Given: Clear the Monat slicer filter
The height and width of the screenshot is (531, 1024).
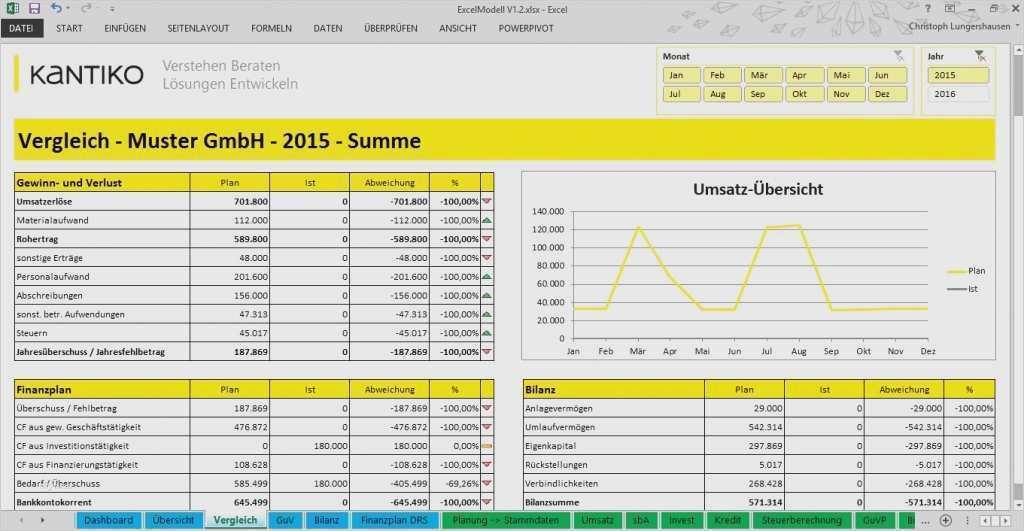Looking at the screenshot, I should pos(898,56).
